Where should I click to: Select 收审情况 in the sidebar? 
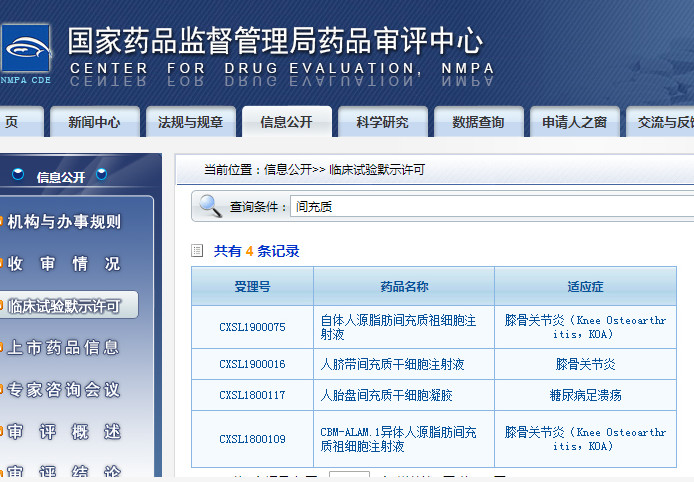pos(64,264)
